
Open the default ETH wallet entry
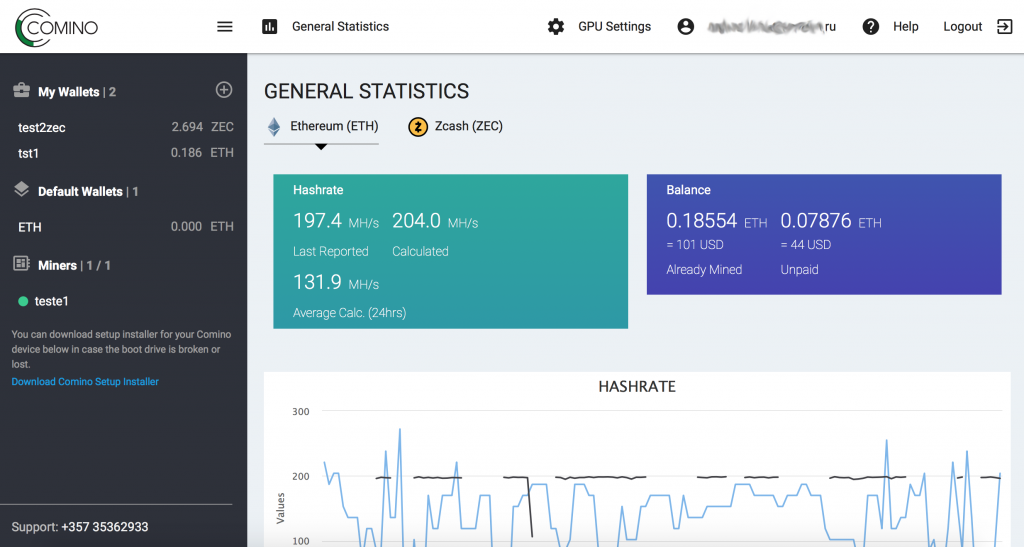coord(30,227)
